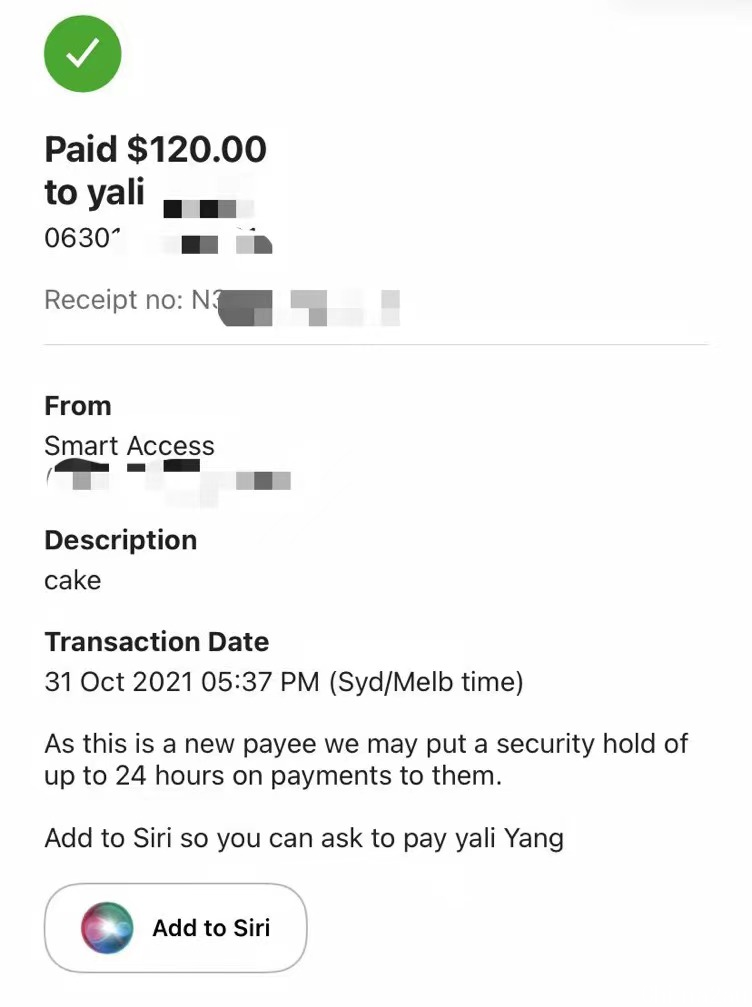Select the Paid $120.00 amount heading

pos(155,149)
